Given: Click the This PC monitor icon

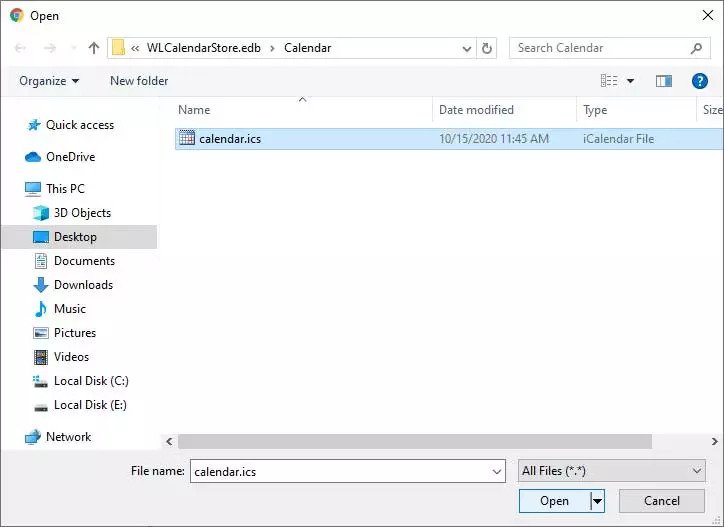Looking at the screenshot, I should [33, 189].
